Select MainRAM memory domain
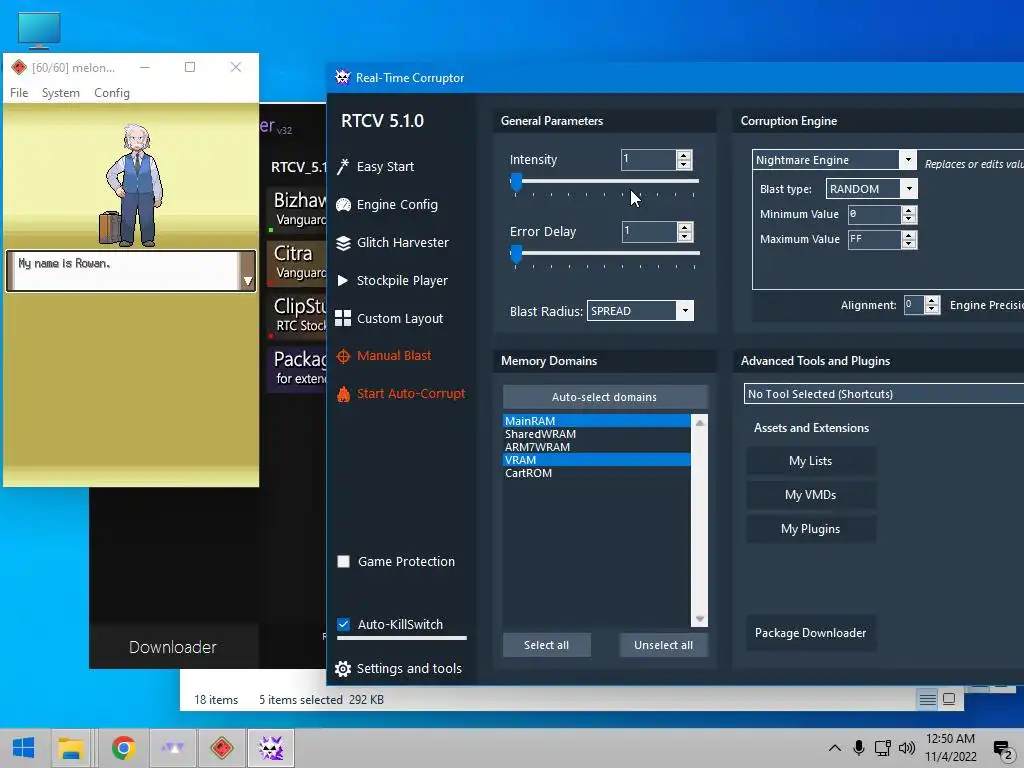Image resolution: width=1024 pixels, height=768 pixels. click(596, 421)
